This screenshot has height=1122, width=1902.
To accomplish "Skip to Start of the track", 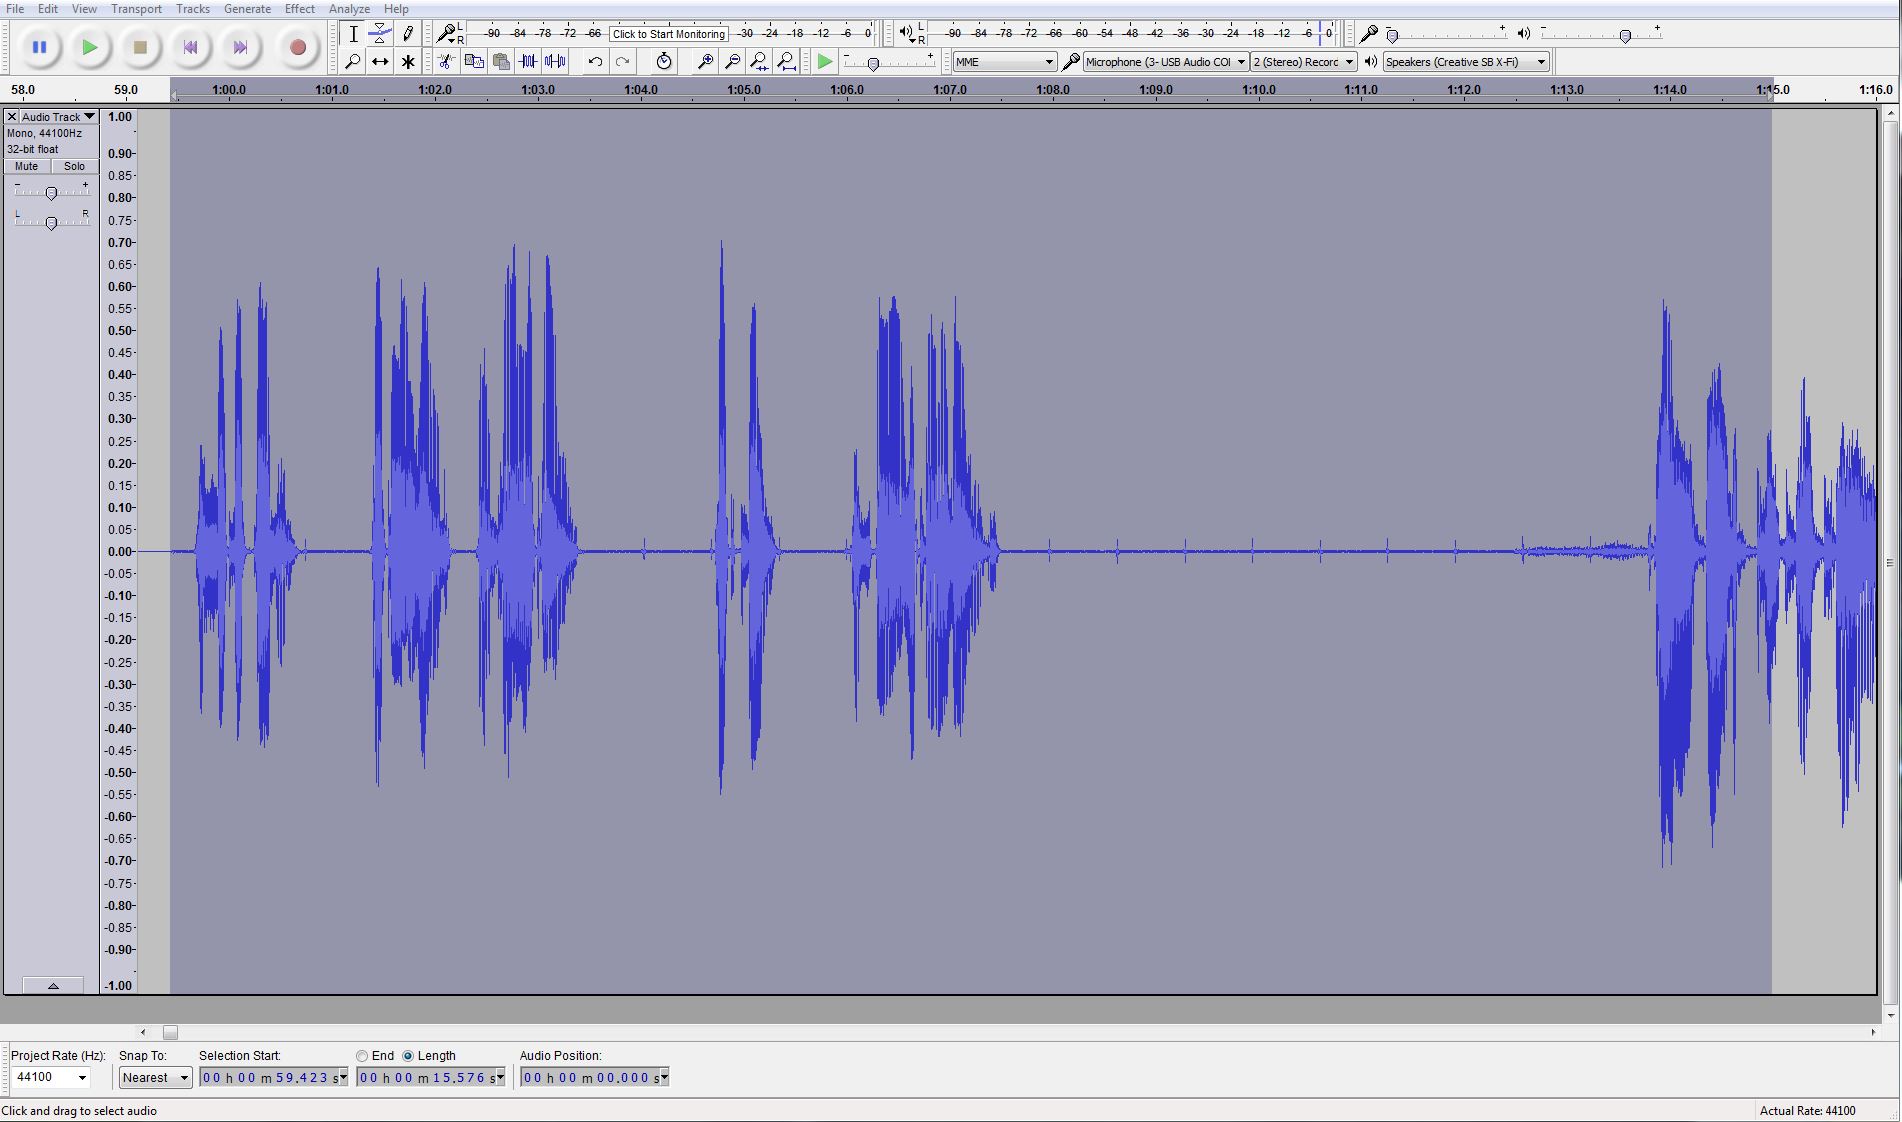I will tap(191, 47).
